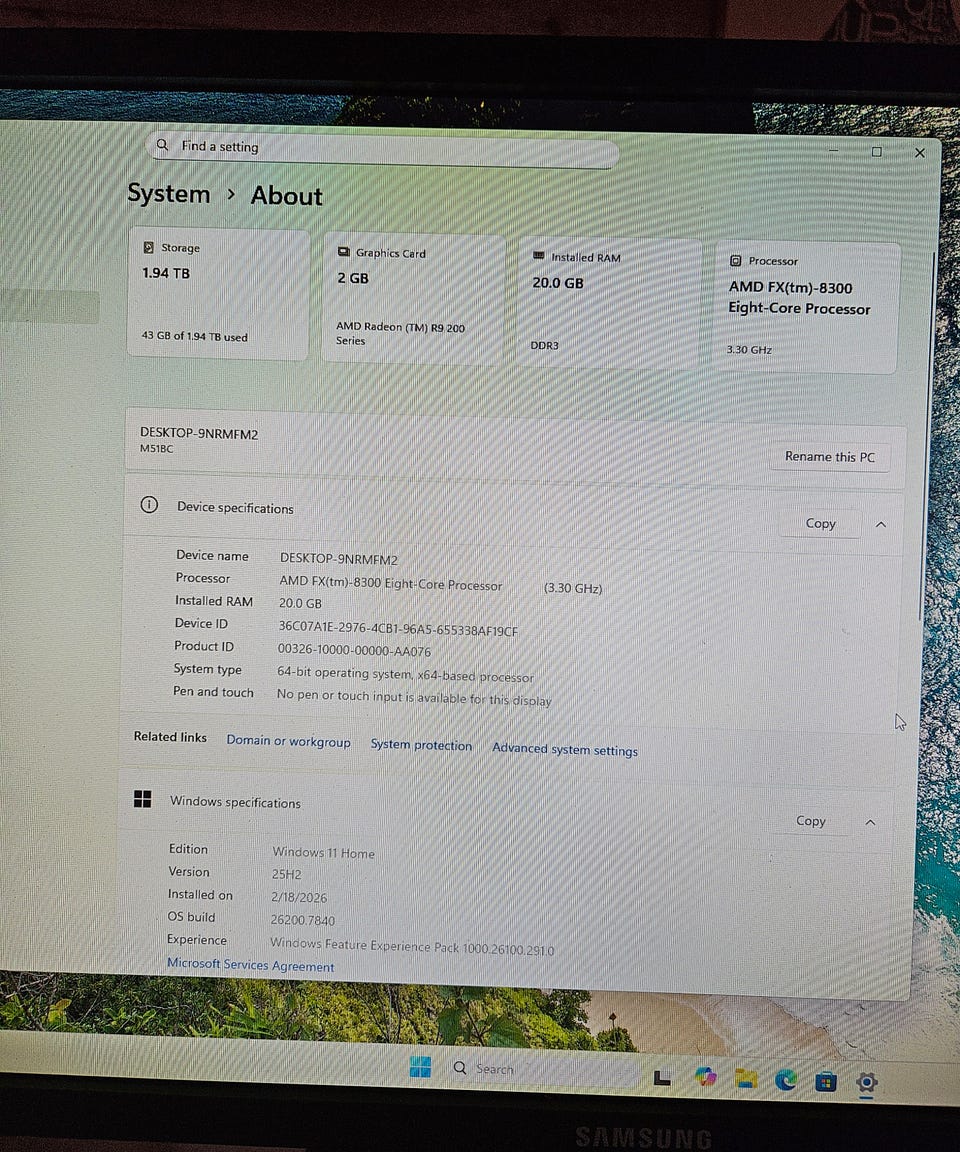Open the Installed RAM 20.0 GB card

(x=608, y=303)
